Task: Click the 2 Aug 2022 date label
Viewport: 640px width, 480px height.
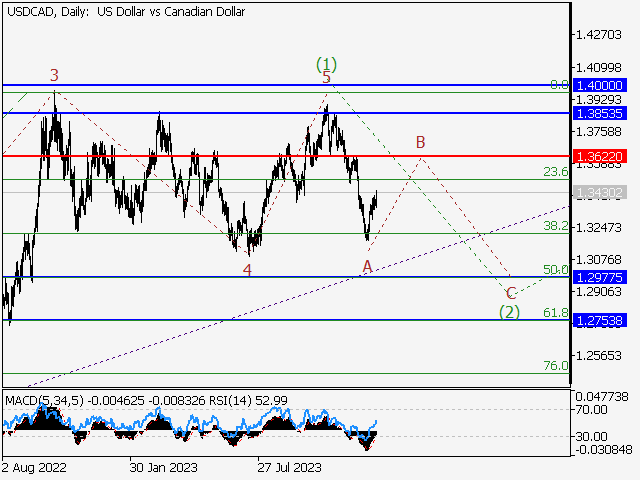Action: coord(34,467)
